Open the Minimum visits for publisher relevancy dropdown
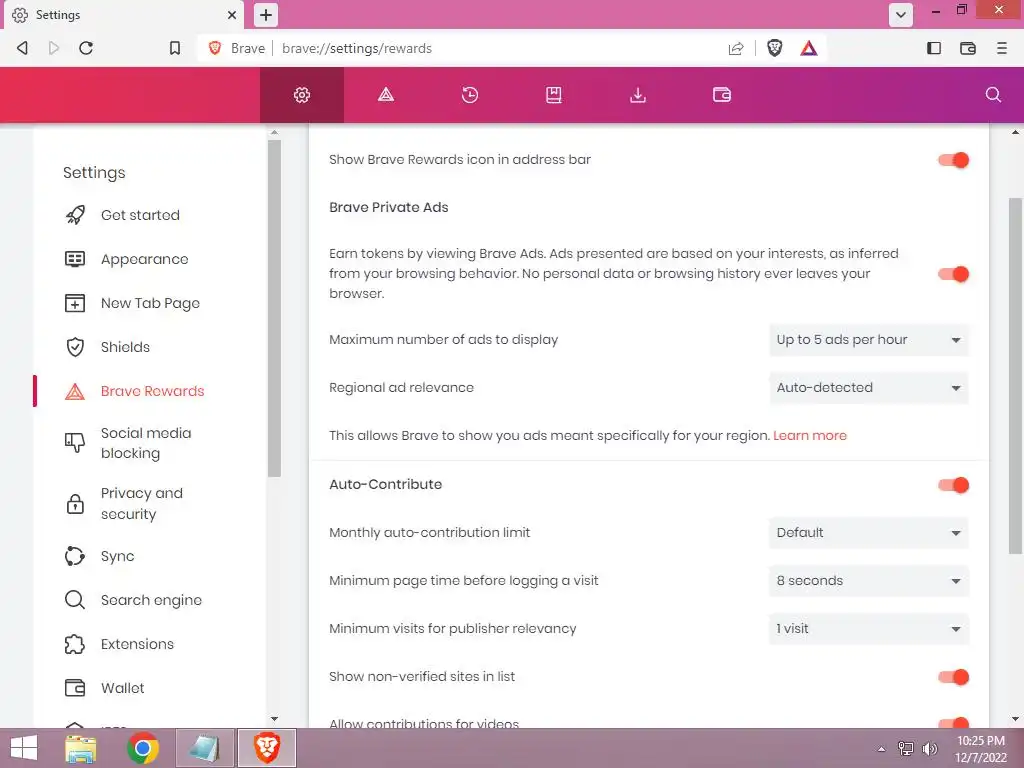 coord(869,629)
